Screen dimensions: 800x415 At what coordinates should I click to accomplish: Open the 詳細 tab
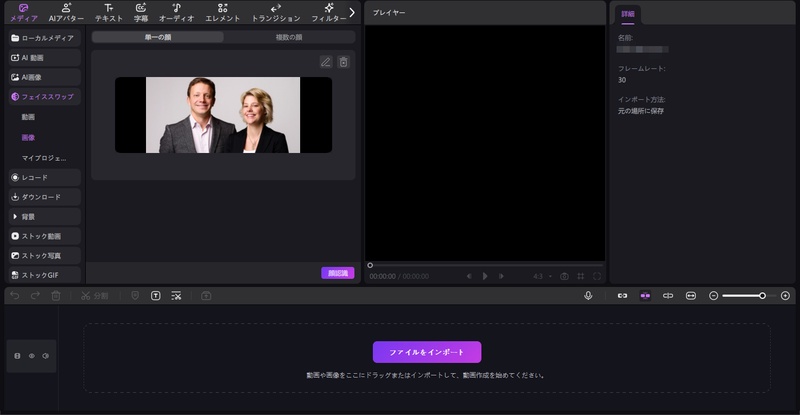click(628, 14)
